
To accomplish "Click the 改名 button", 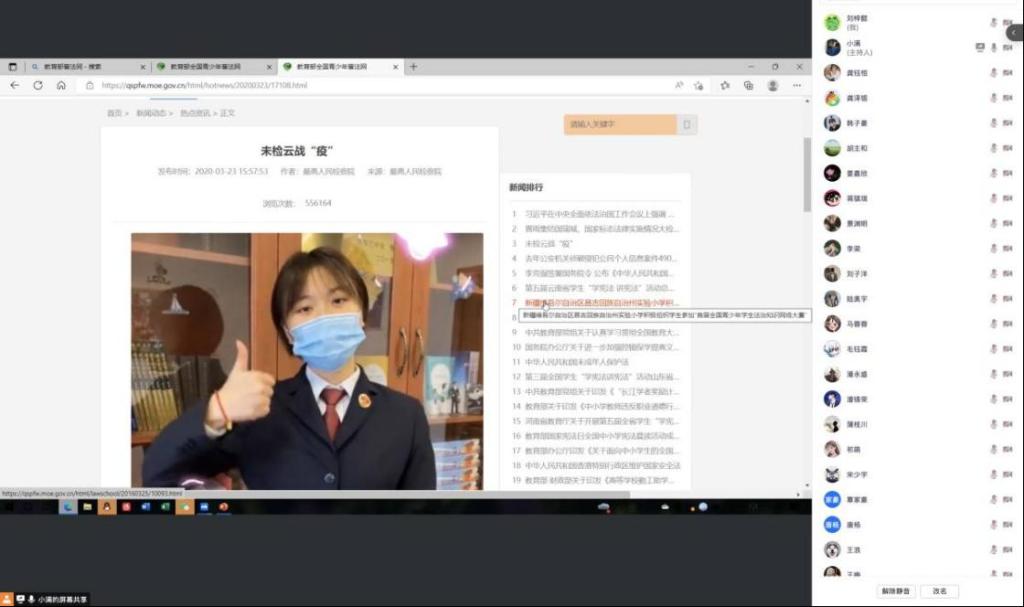I will (x=939, y=591).
